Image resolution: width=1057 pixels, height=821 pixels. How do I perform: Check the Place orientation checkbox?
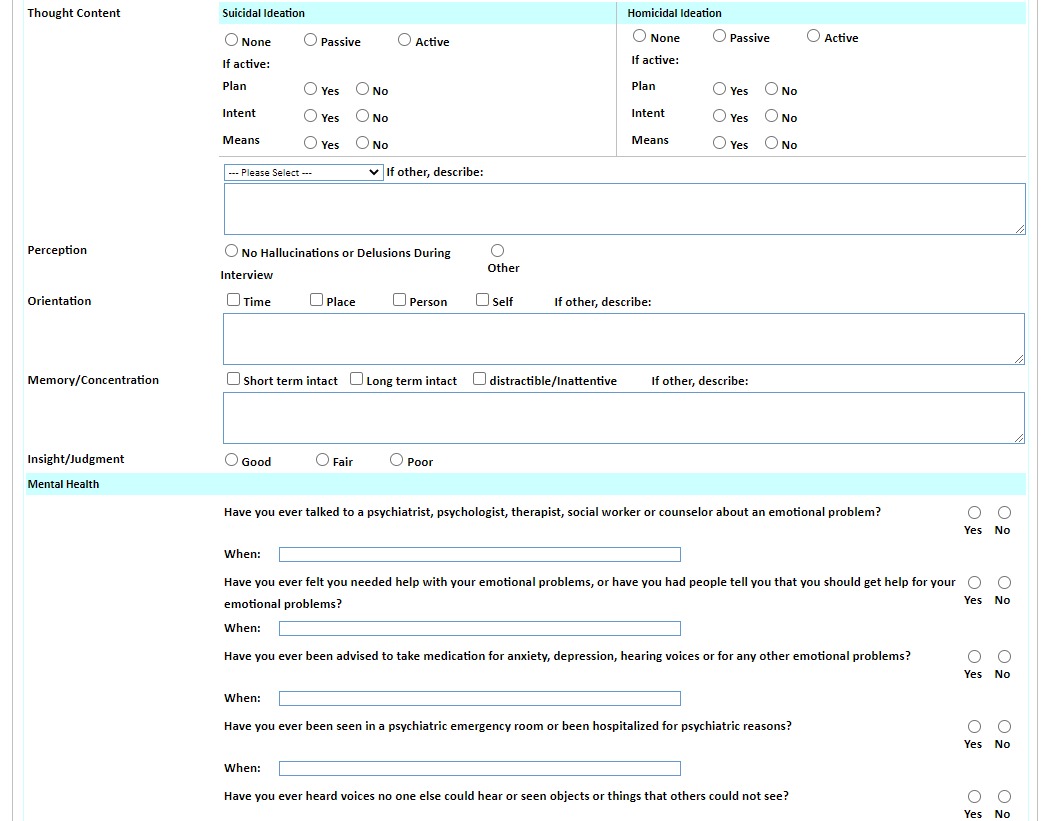click(x=317, y=300)
